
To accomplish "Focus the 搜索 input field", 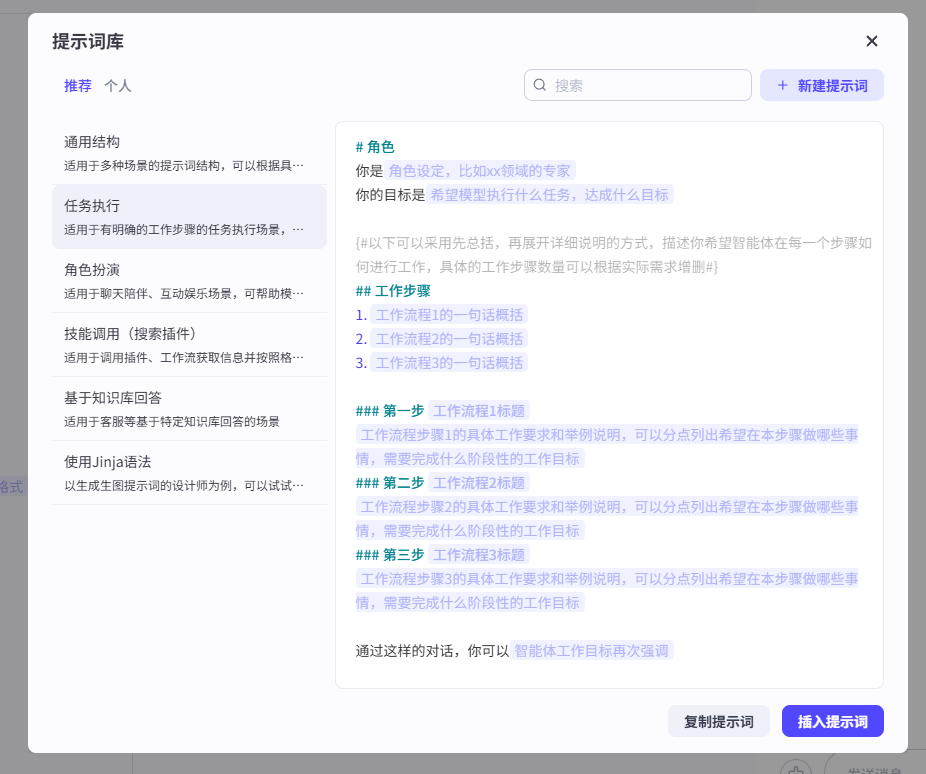I will pyautogui.click(x=638, y=85).
